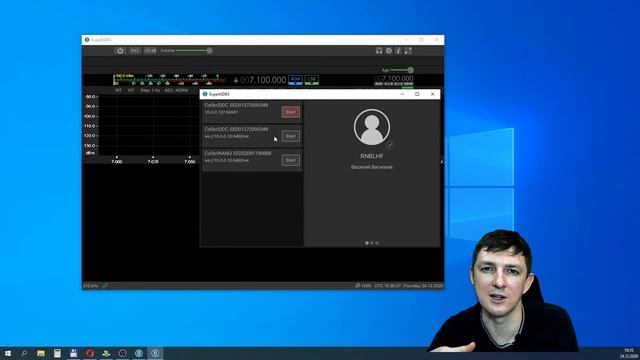The width and height of the screenshot is (640, 360).
Task: Go to the active white page dot
Action: [x=367, y=243]
